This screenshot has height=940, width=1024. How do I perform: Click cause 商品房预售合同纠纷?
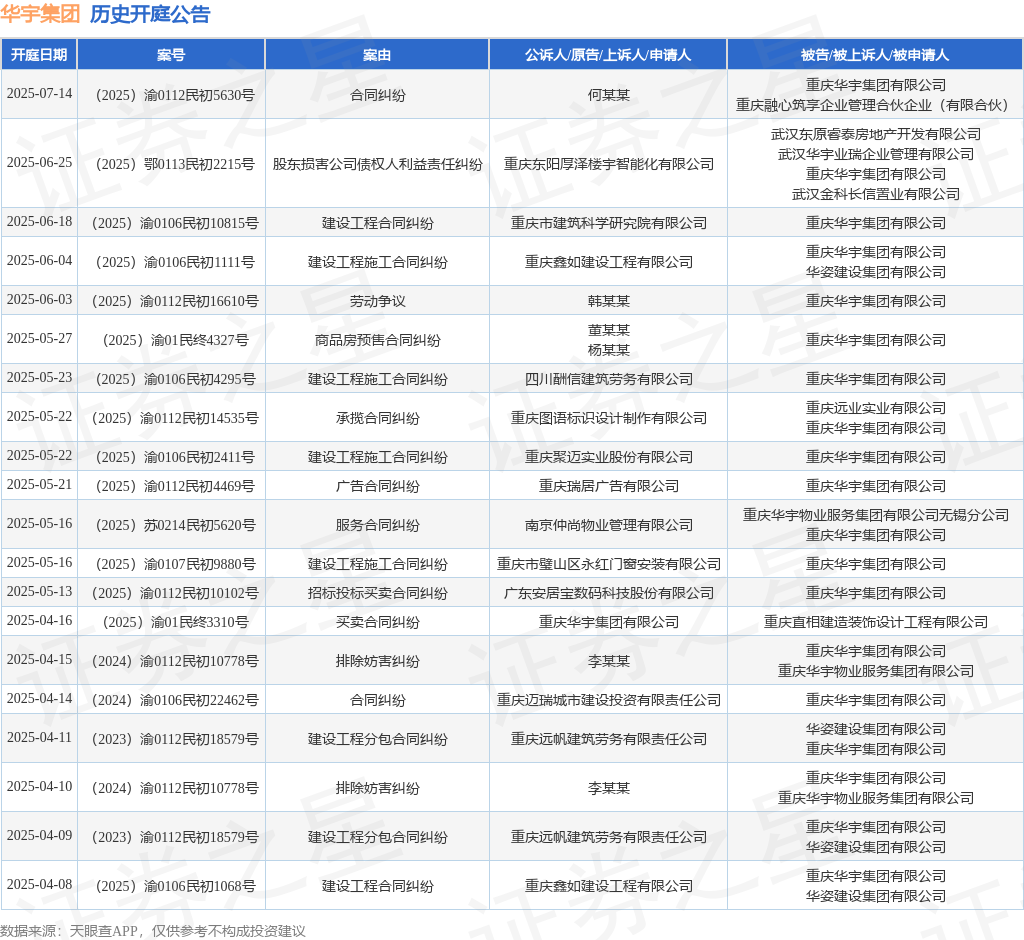(x=377, y=340)
